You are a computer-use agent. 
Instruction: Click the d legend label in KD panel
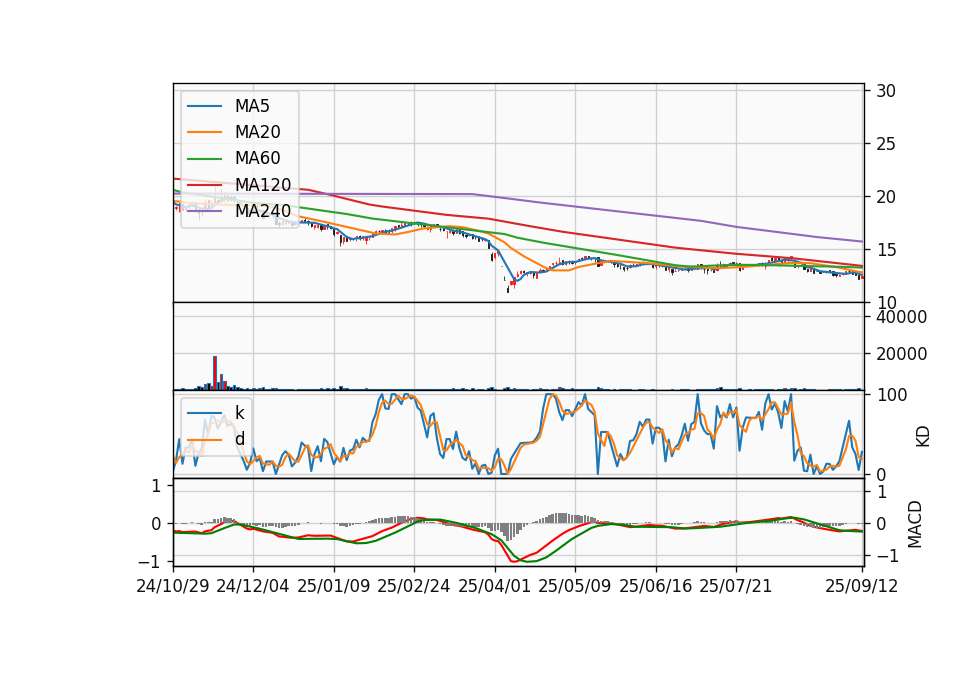(239, 439)
